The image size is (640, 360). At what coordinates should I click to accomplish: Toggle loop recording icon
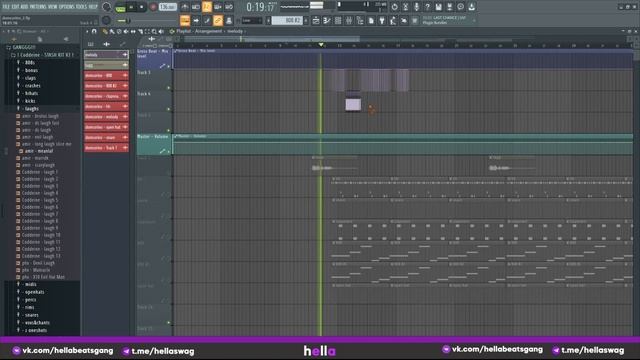(229, 7)
